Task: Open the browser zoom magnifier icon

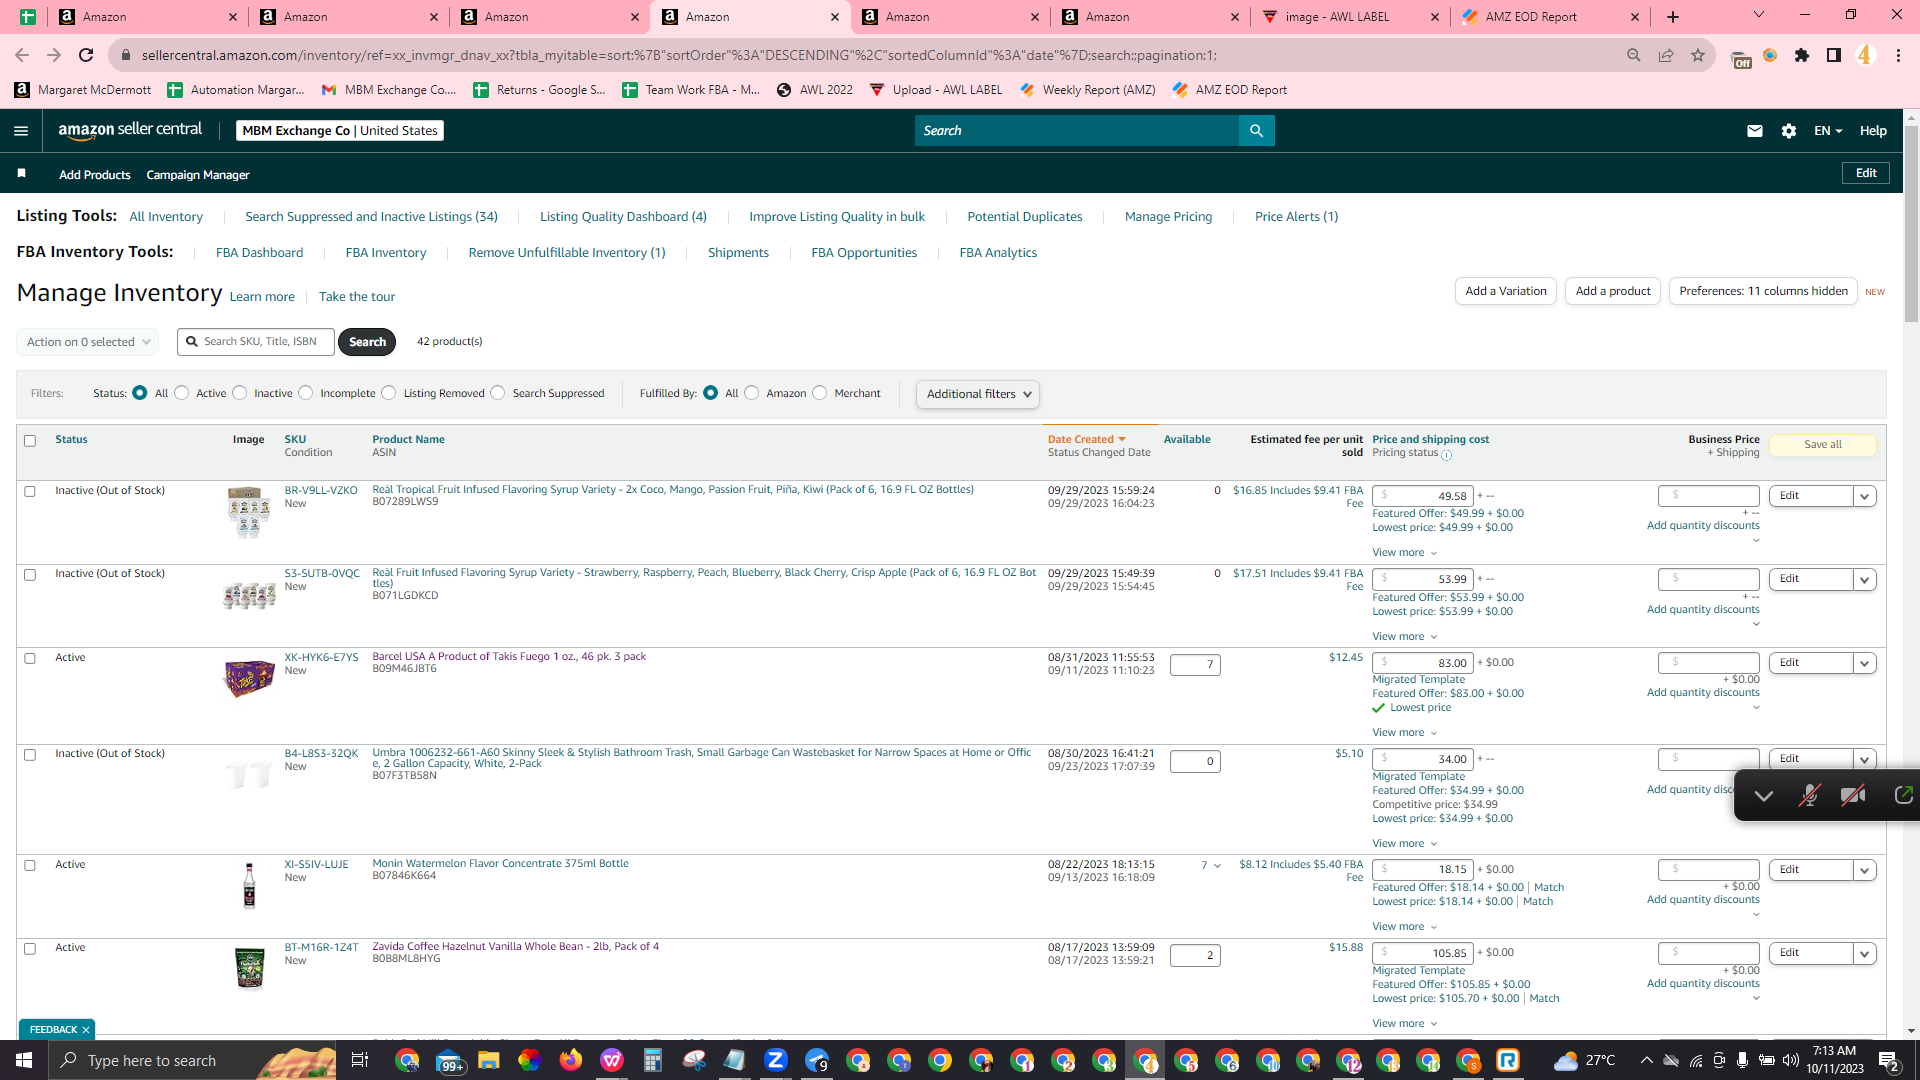Action: pyautogui.click(x=1634, y=55)
